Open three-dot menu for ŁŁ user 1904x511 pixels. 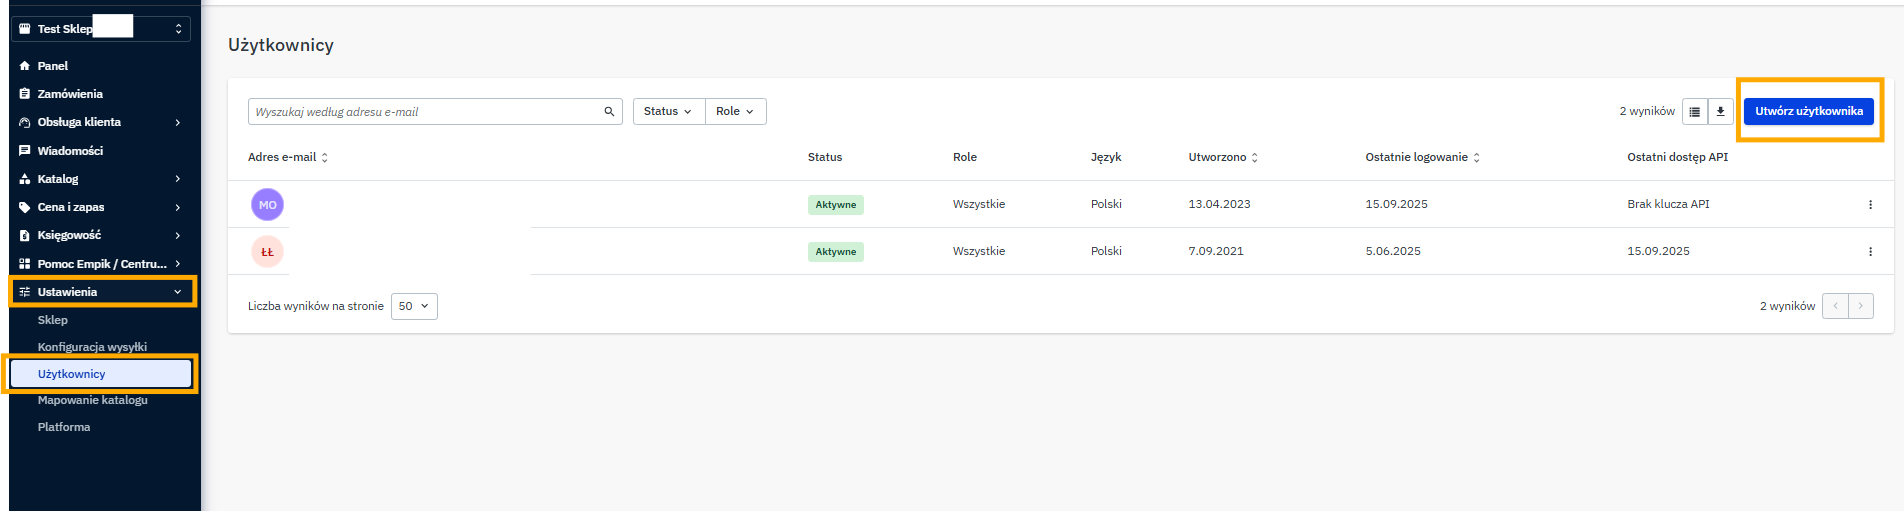pyautogui.click(x=1870, y=252)
